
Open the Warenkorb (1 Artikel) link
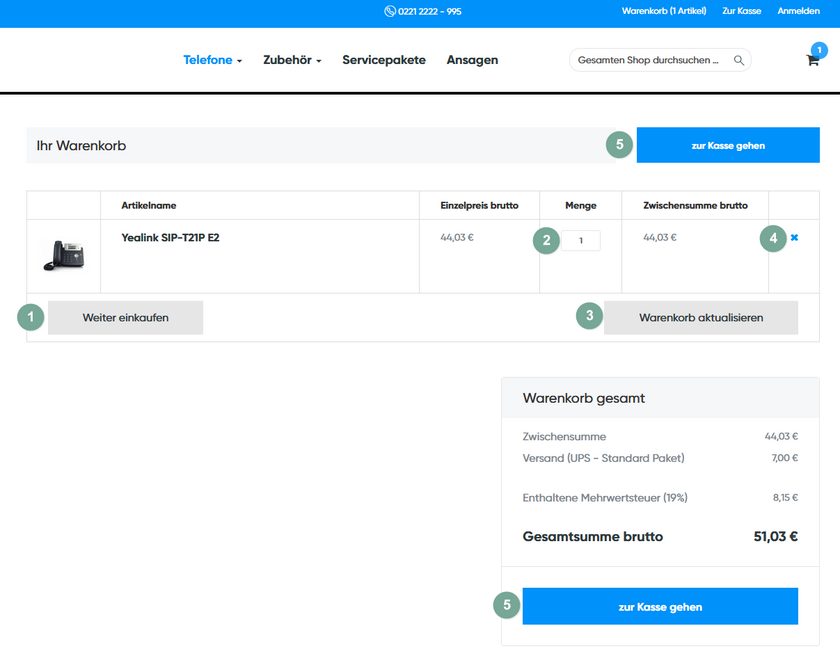[x=663, y=12]
